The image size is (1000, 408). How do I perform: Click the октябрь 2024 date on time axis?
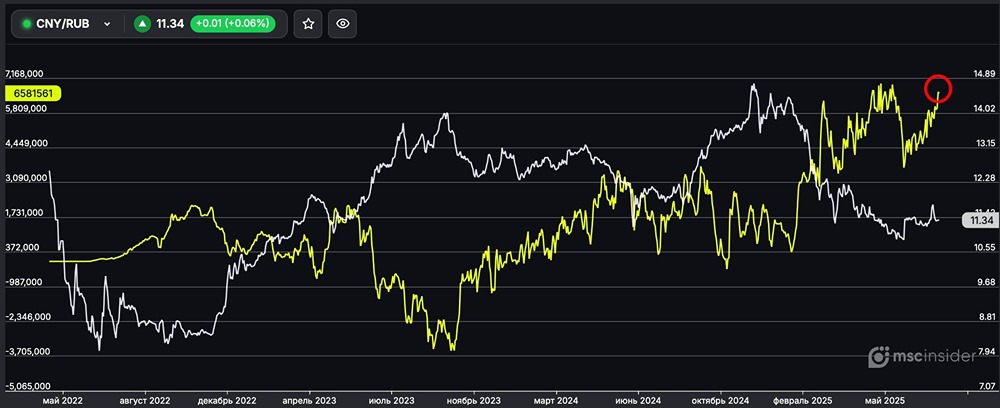point(721,400)
